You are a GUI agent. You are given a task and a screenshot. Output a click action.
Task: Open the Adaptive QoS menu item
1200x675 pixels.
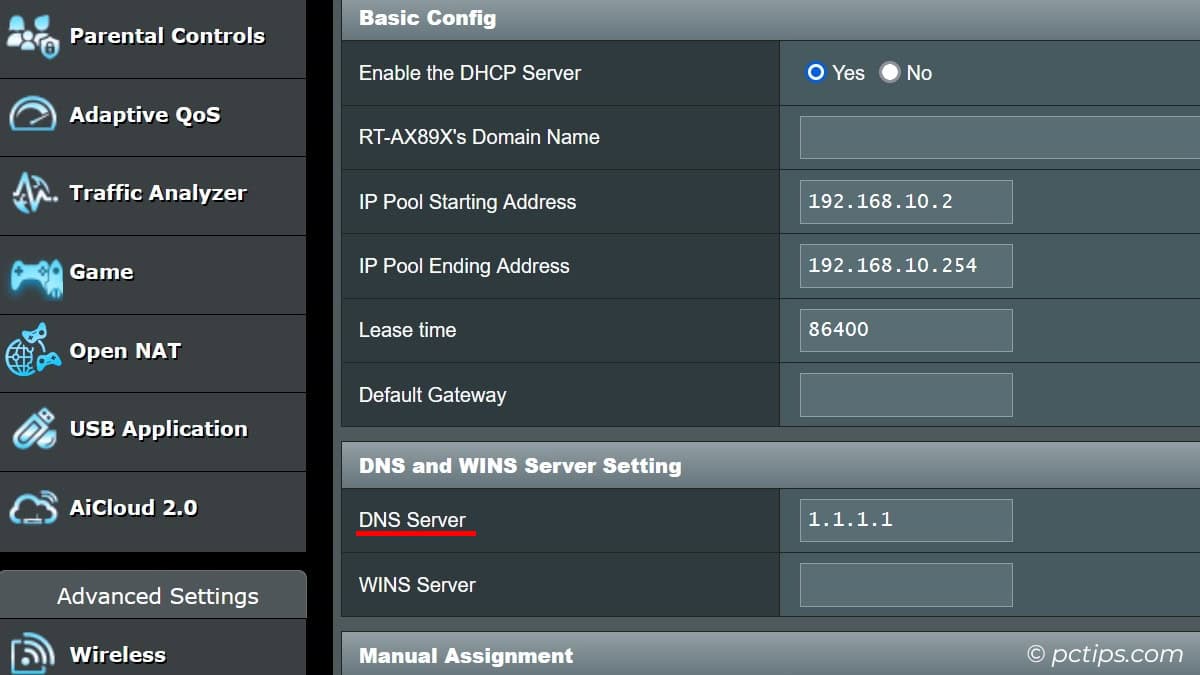[145, 115]
